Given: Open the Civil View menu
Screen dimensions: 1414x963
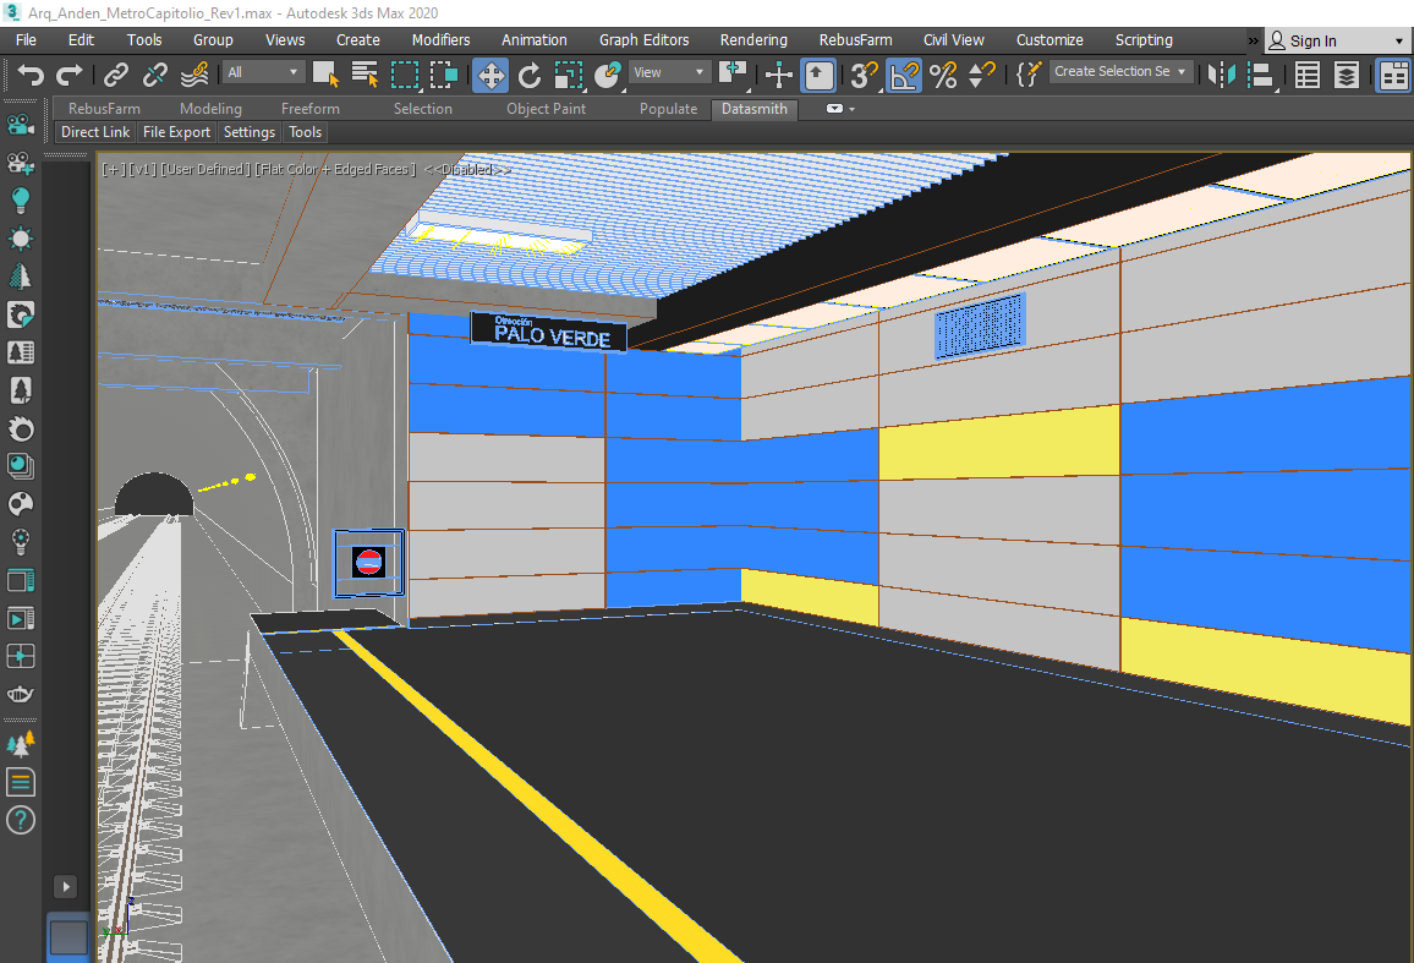Looking at the screenshot, I should [953, 40].
